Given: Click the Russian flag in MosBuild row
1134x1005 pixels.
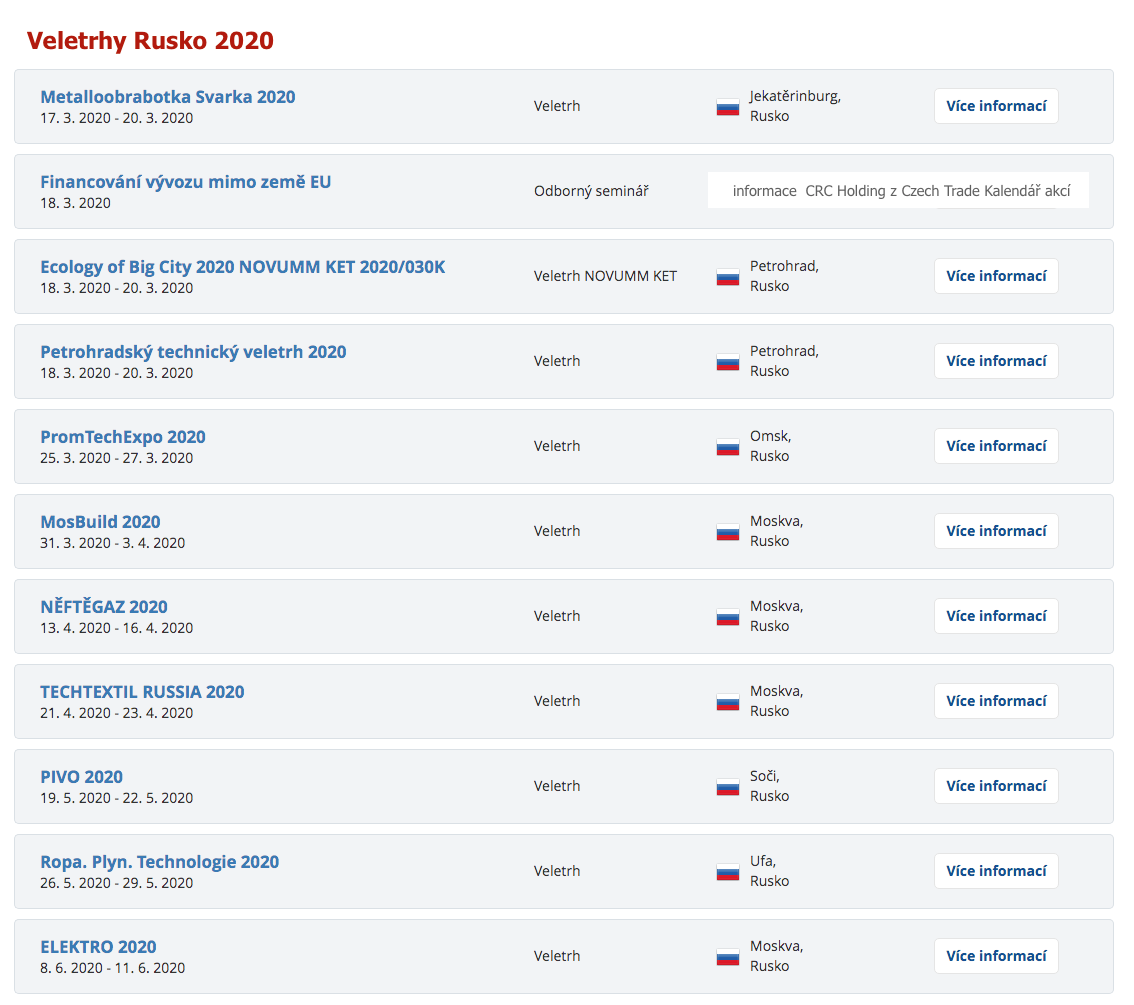Looking at the screenshot, I should (728, 532).
